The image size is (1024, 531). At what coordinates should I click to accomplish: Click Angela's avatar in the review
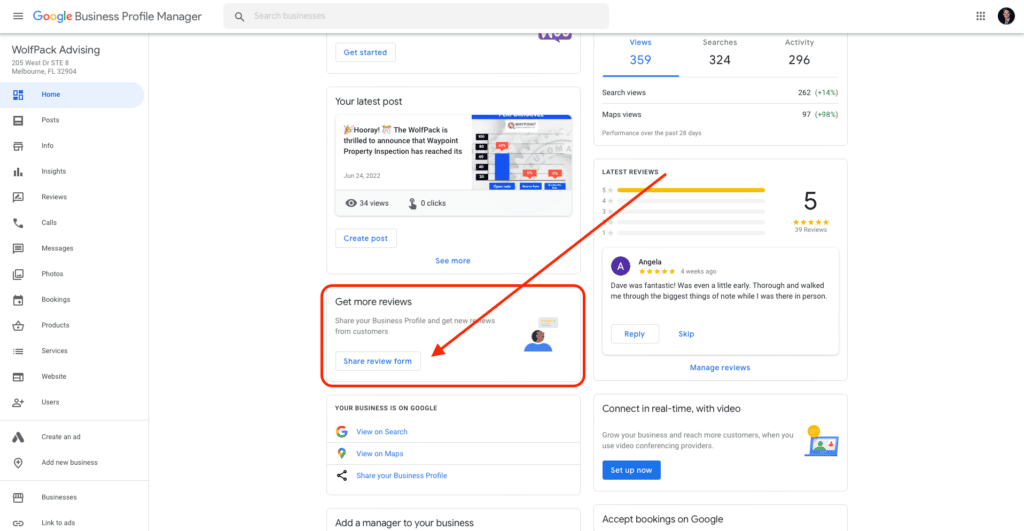(x=620, y=266)
